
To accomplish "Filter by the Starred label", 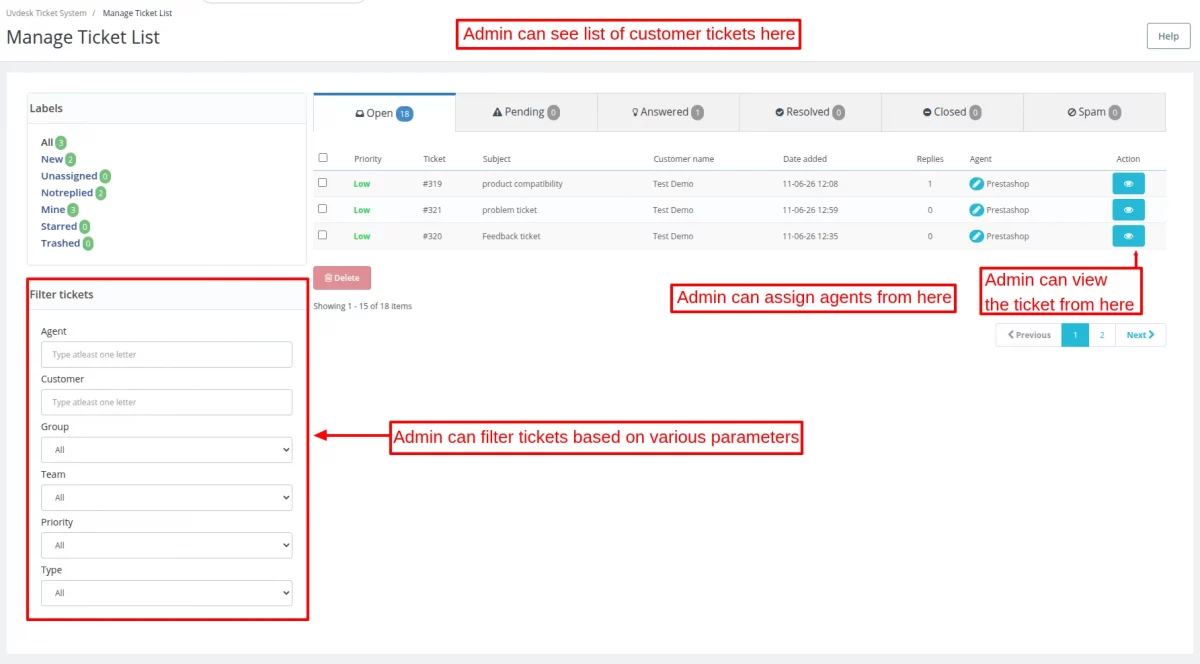I will tap(59, 227).
